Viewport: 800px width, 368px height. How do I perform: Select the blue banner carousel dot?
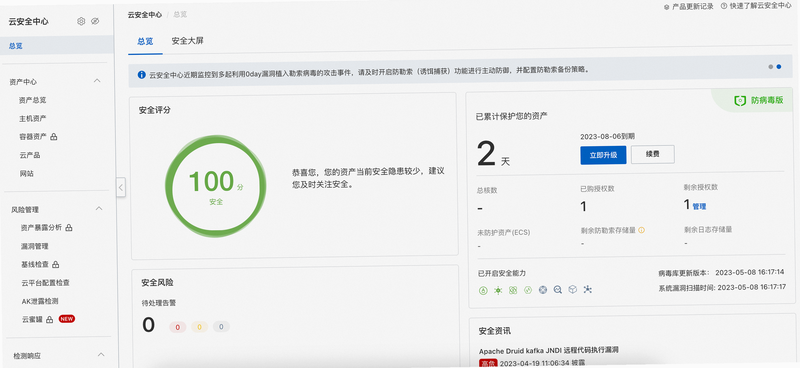779,66
